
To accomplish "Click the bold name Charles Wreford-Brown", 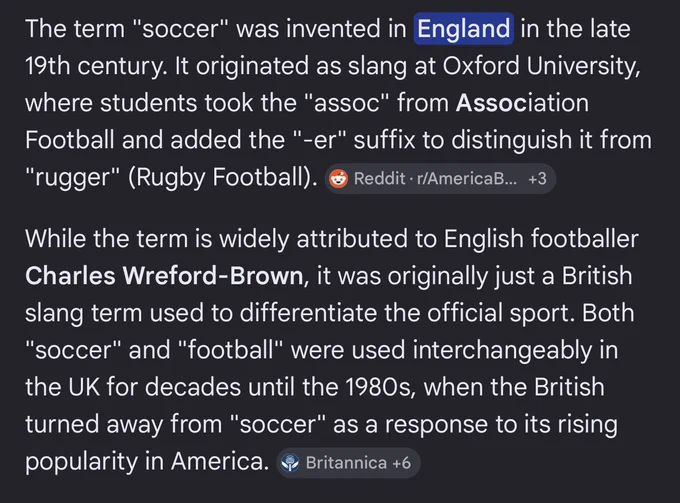I will [164, 276].
